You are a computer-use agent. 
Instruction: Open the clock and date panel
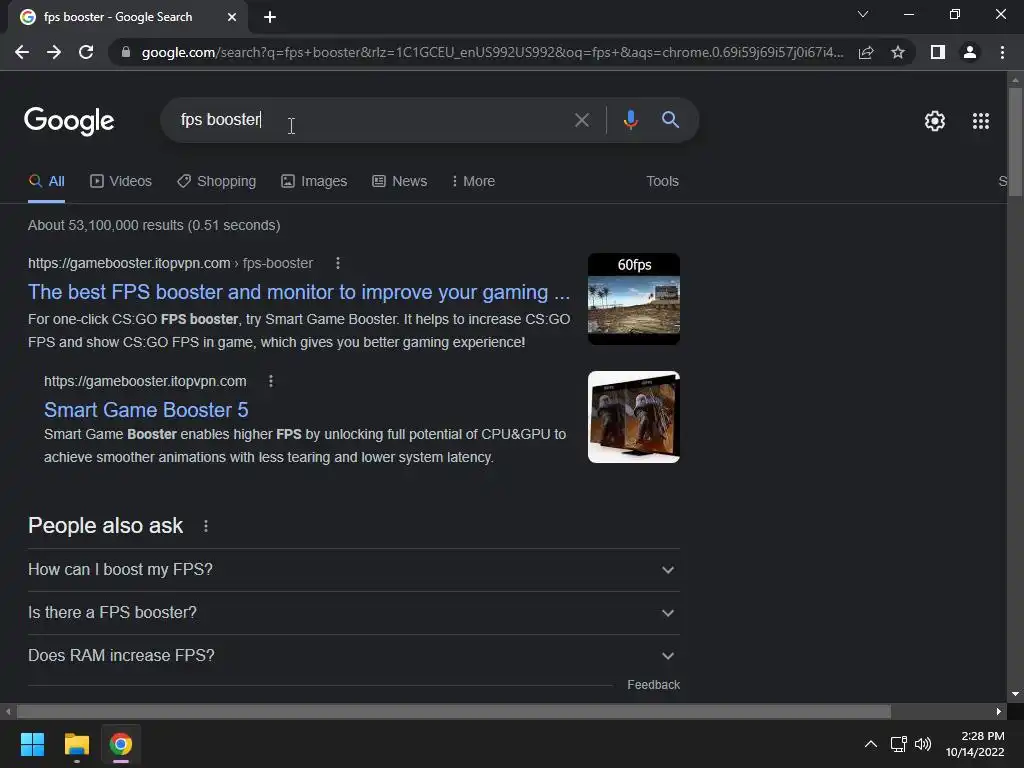[x=975, y=744]
